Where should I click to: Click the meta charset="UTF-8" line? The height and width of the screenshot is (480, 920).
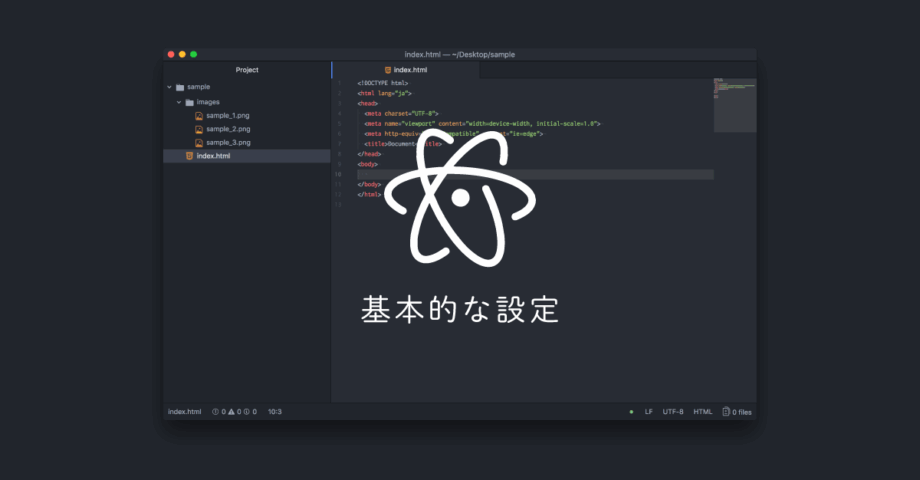(401, 114)
